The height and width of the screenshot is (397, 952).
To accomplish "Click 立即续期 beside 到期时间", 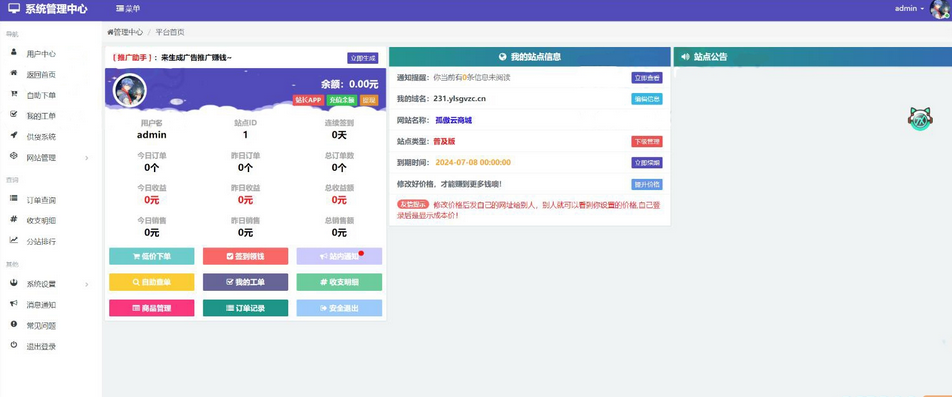I will [x=647, y=163].
